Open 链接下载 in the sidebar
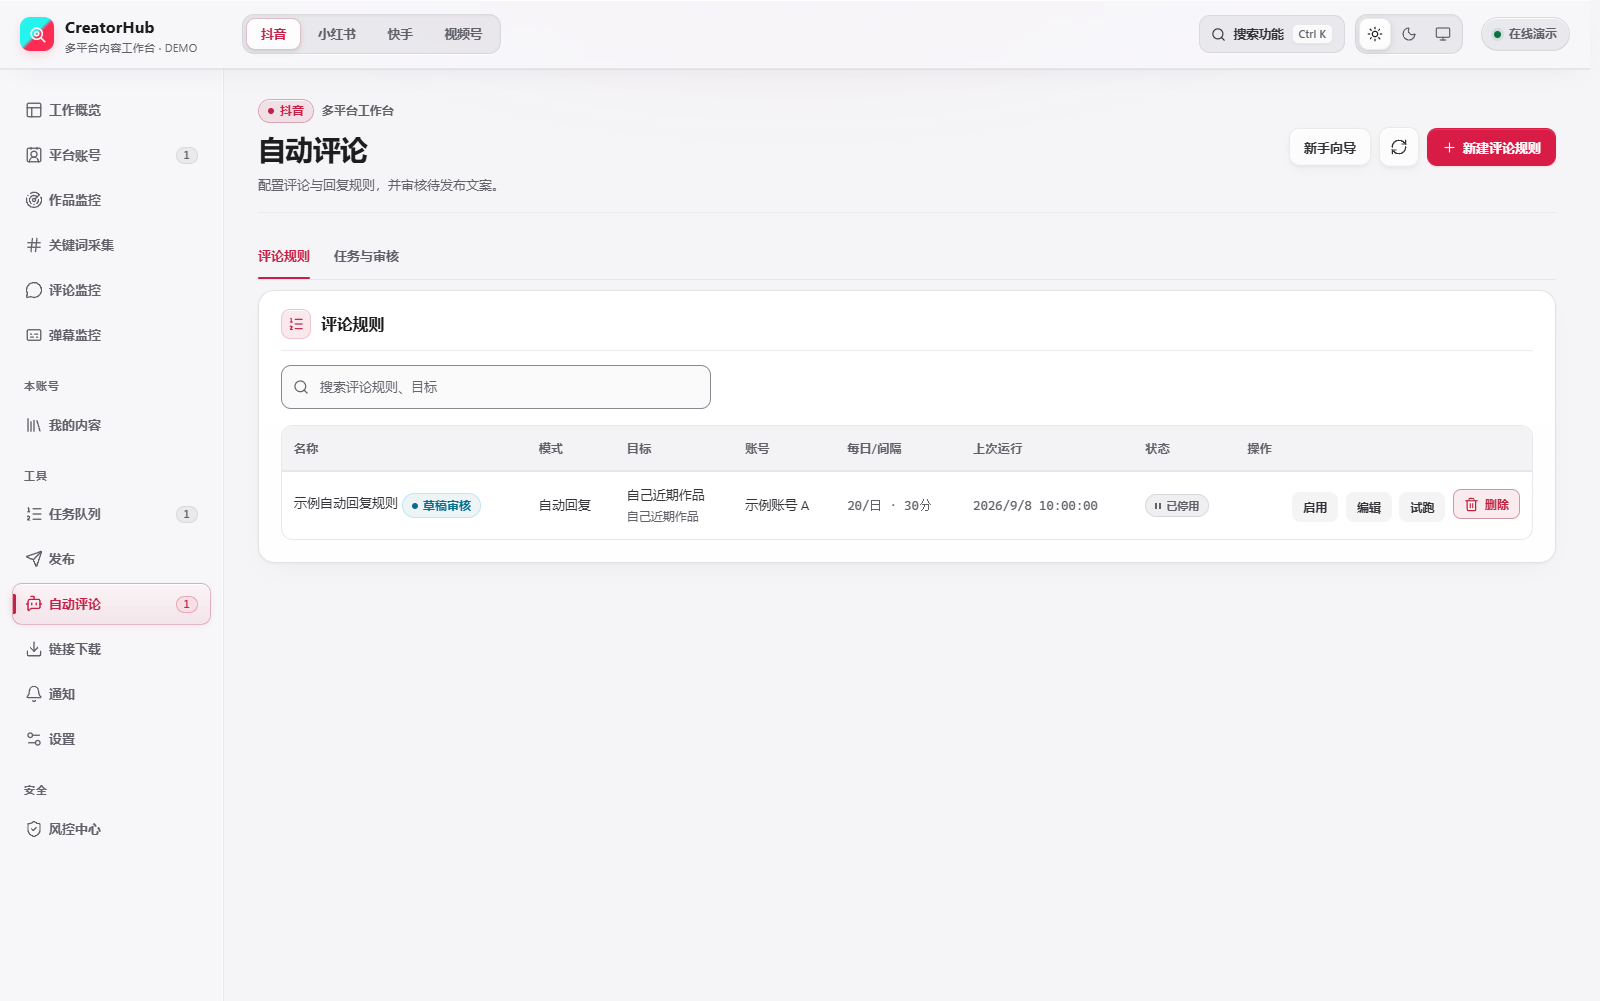The width and height of the screenshot is (1600, 1001). pos(111,649)
